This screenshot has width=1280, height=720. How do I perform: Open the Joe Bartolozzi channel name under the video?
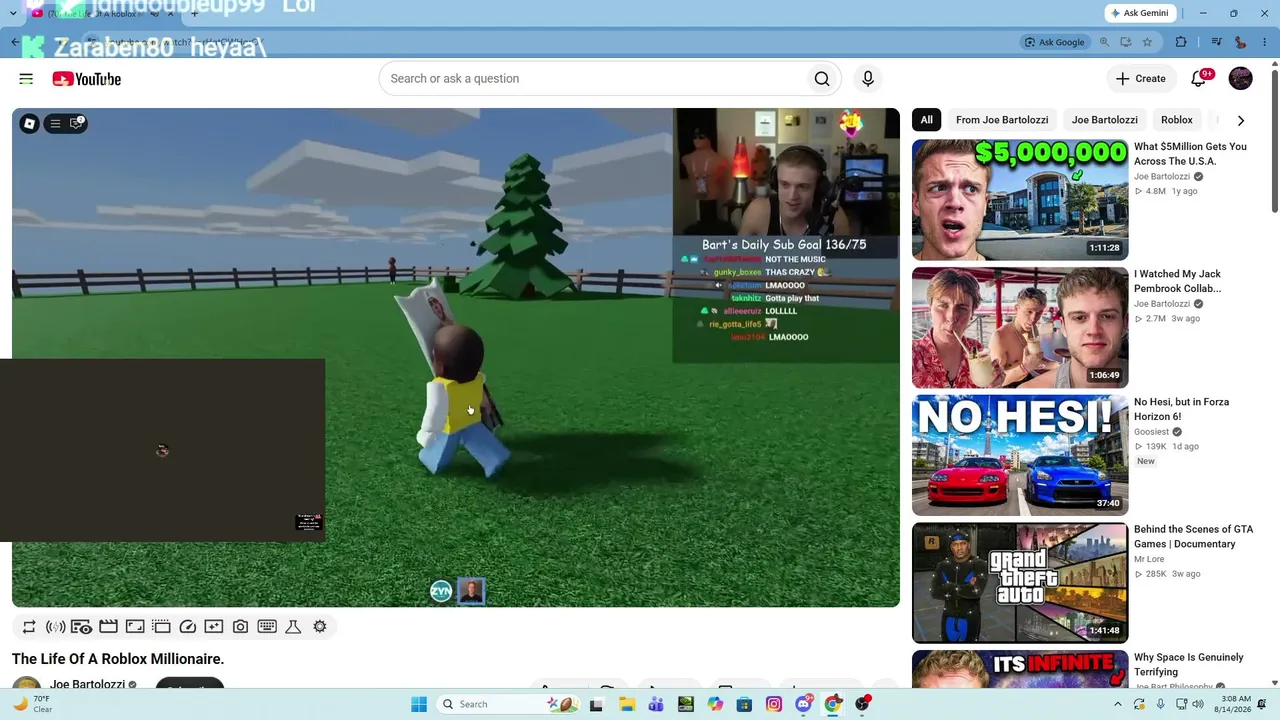click(x=87, y=685)
